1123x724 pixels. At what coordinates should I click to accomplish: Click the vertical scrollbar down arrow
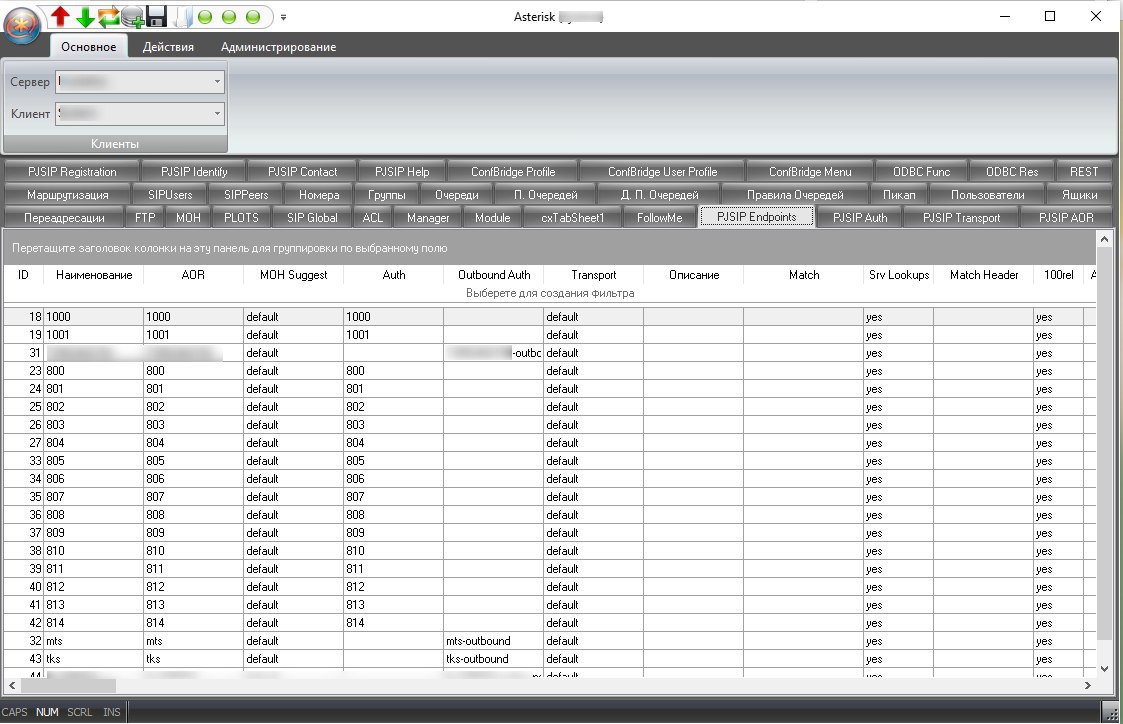coord(1104,669)
